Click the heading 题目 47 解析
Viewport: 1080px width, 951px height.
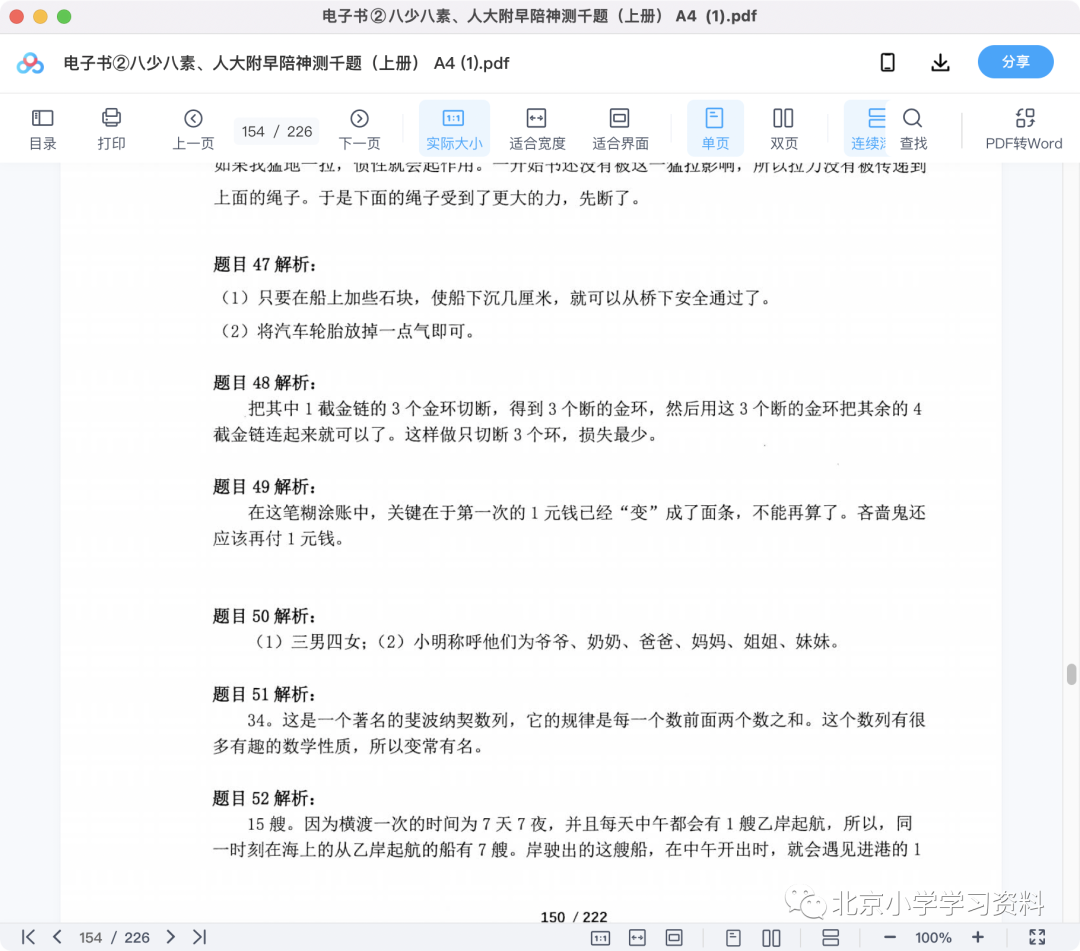pyautogui.click(x=264, y=264)
